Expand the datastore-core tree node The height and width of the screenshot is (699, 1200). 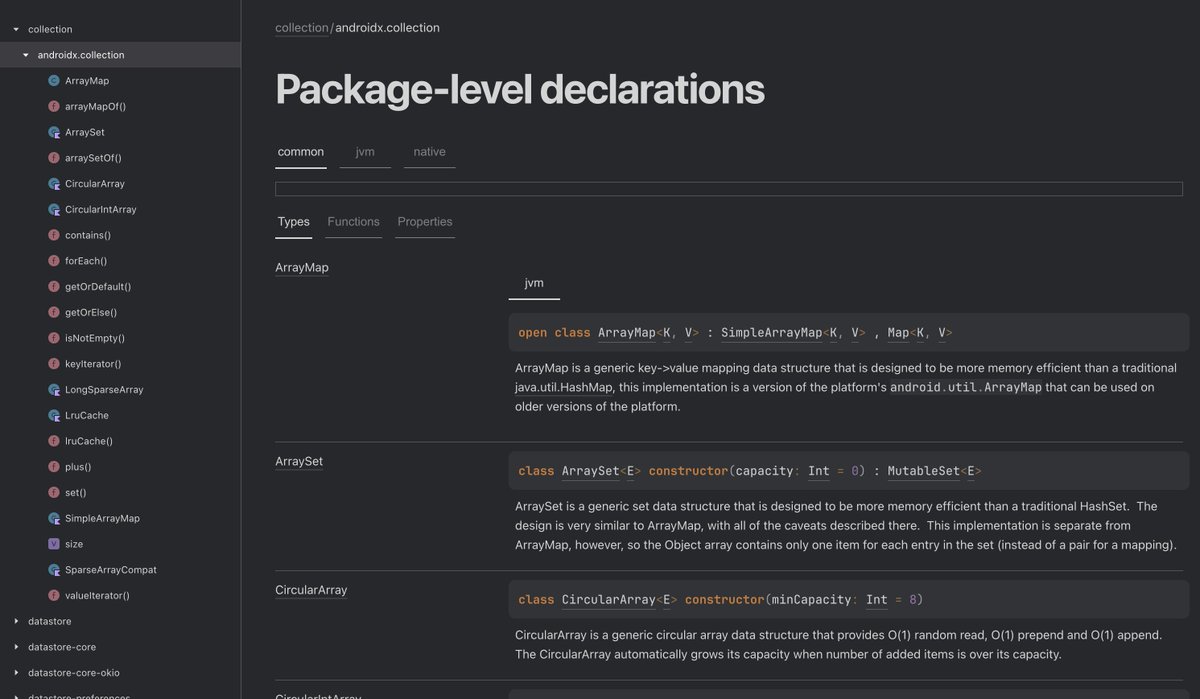[16, 647]
